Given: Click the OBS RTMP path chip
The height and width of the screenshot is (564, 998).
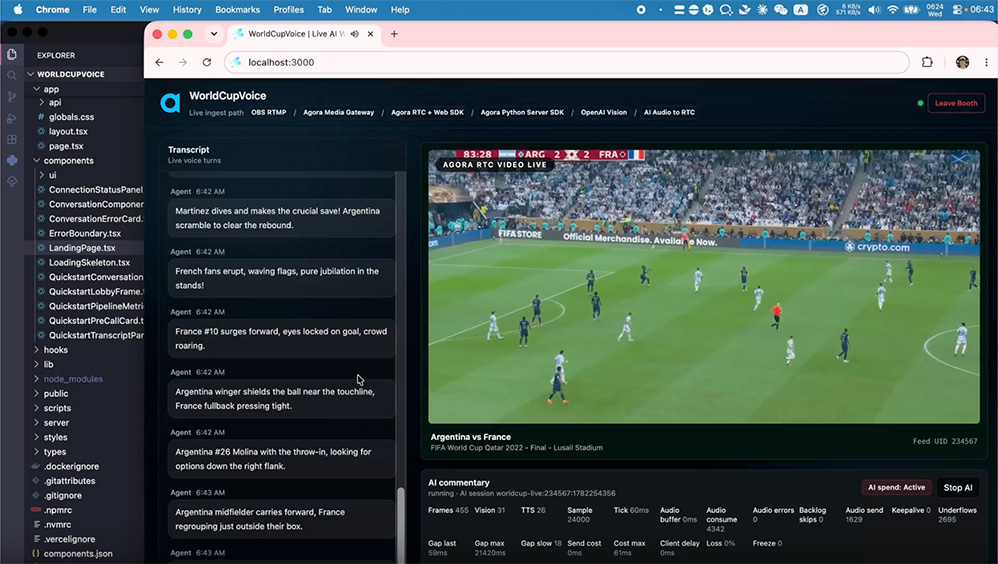Looking at the screenshot, I should click(268, 112).
